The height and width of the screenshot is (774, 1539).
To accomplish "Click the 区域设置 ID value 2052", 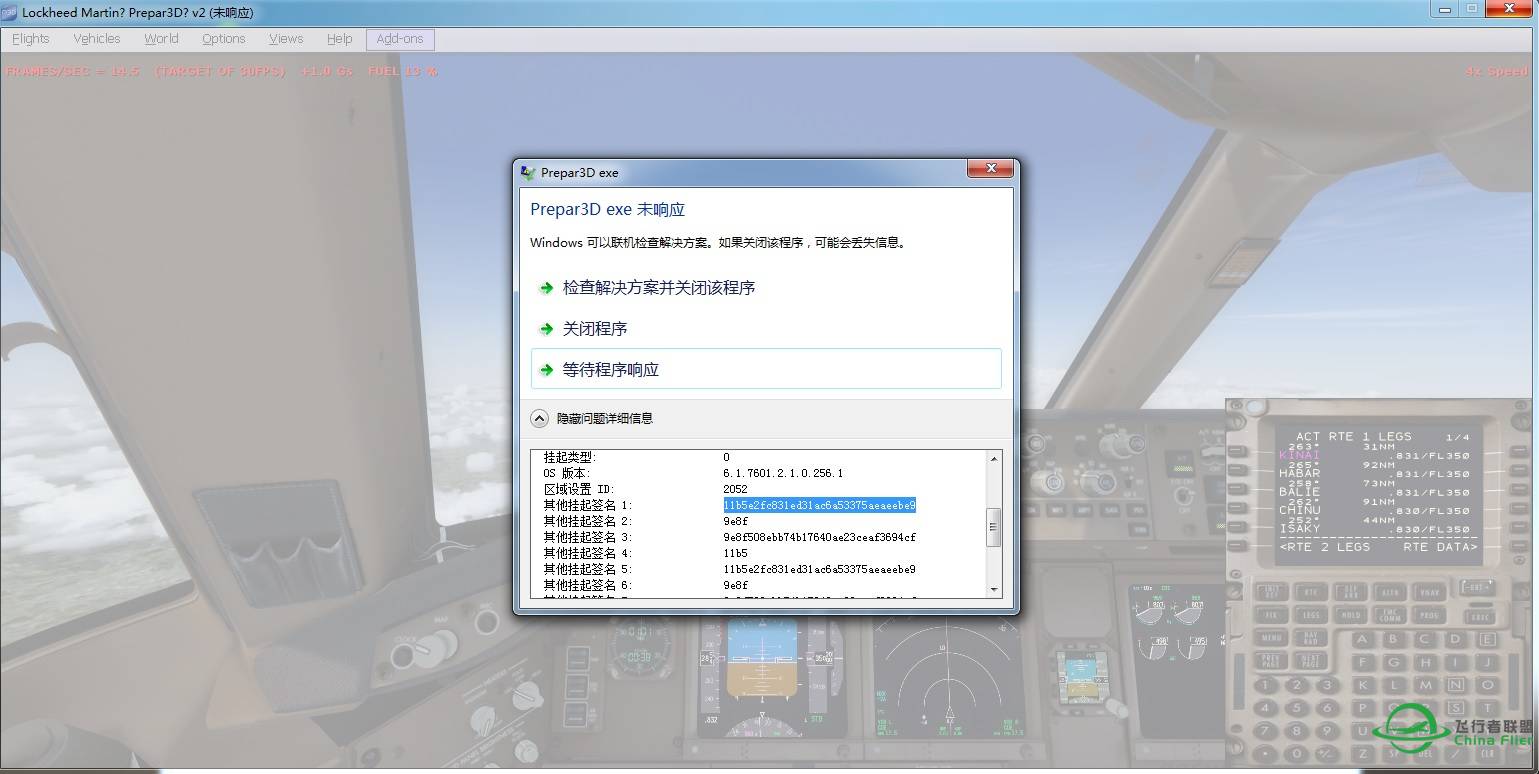I will 735,489.
